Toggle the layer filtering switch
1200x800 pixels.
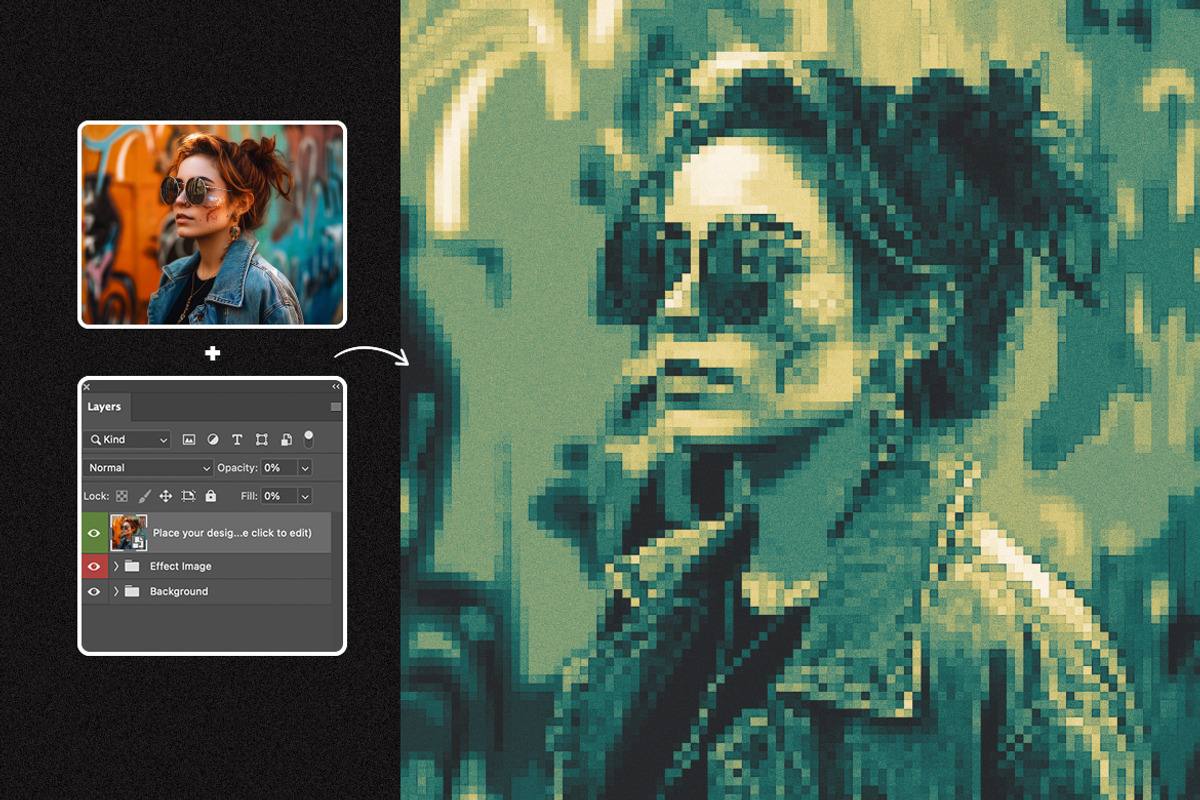[x=308, y=438]
